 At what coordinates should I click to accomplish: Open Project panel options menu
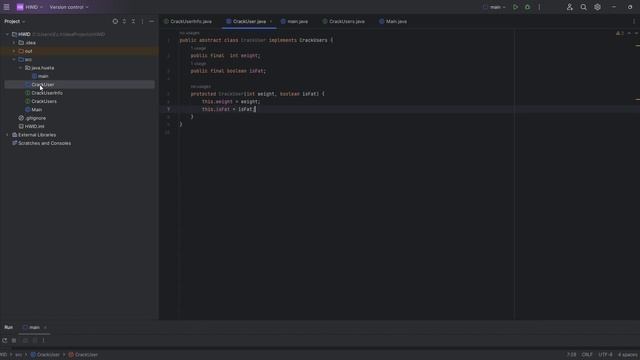click(x=142, y=21)
